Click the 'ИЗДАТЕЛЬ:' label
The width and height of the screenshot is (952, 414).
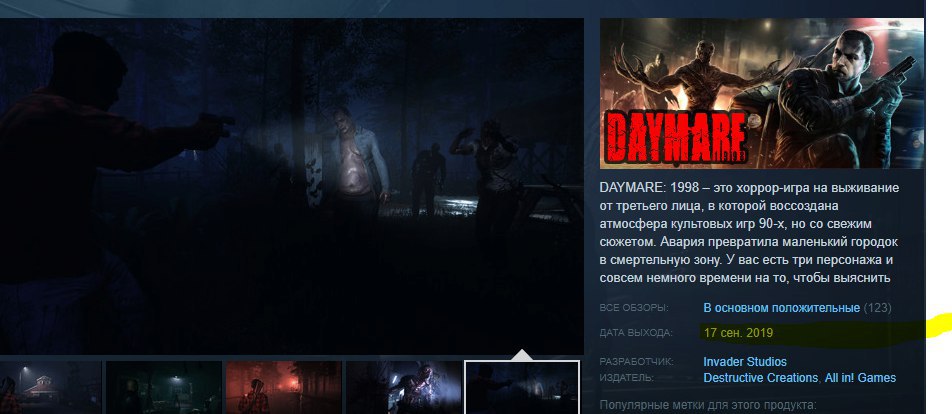click(x=627, y=378)
